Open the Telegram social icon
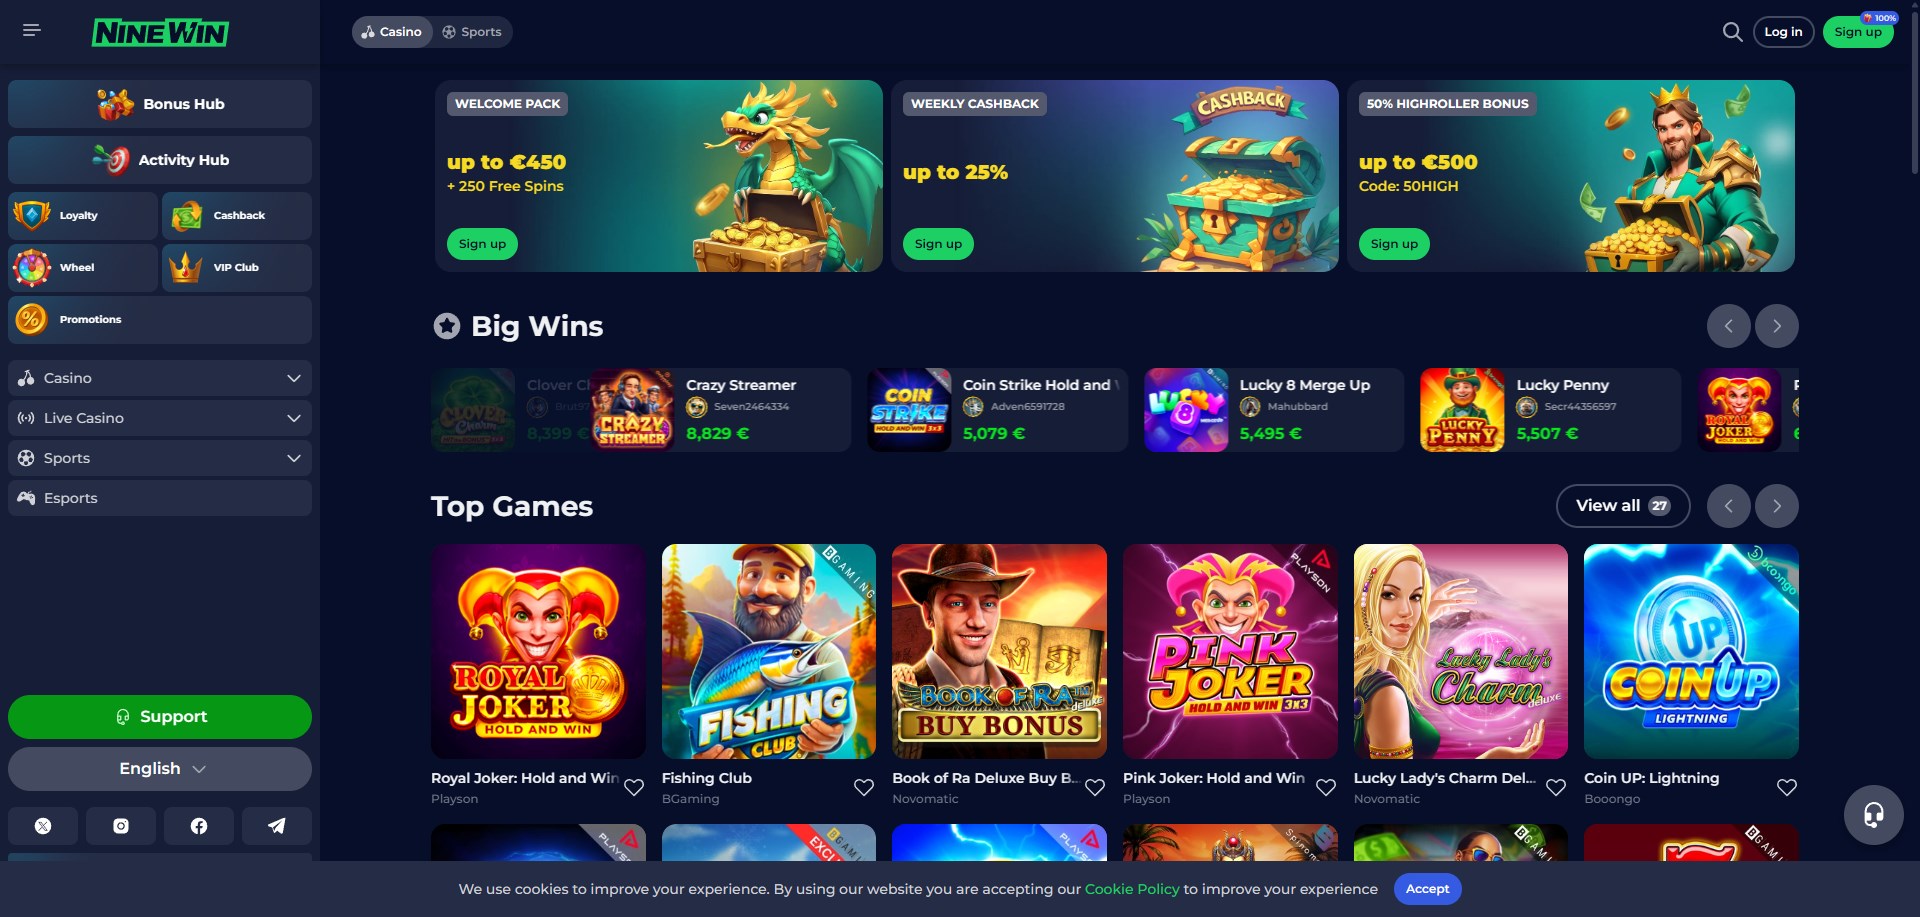 (x=277, y=826)
